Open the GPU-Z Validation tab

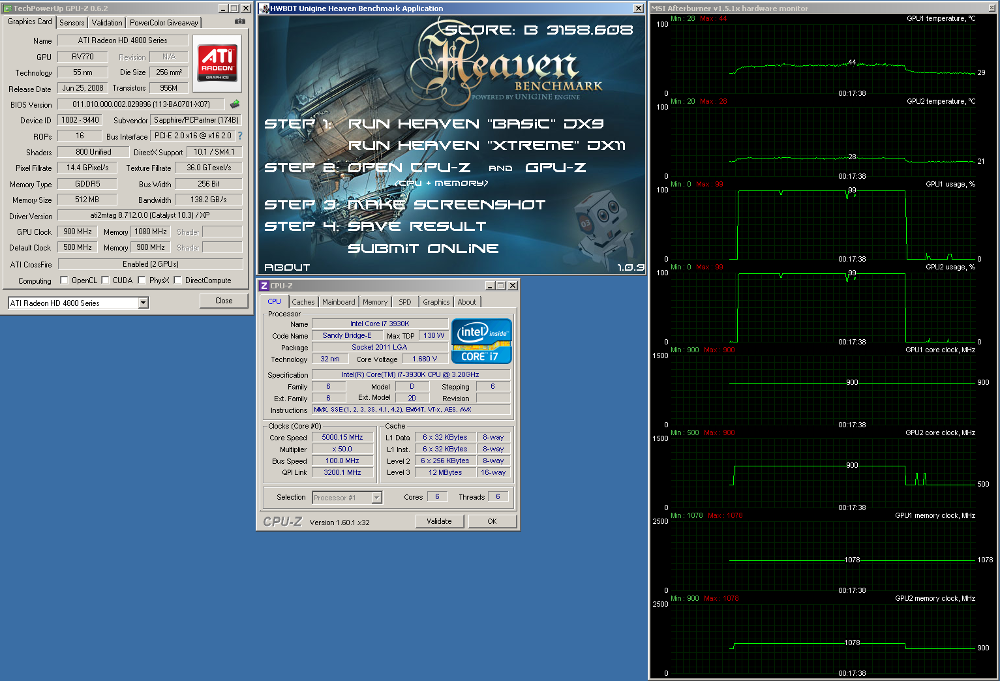[107, 22]
